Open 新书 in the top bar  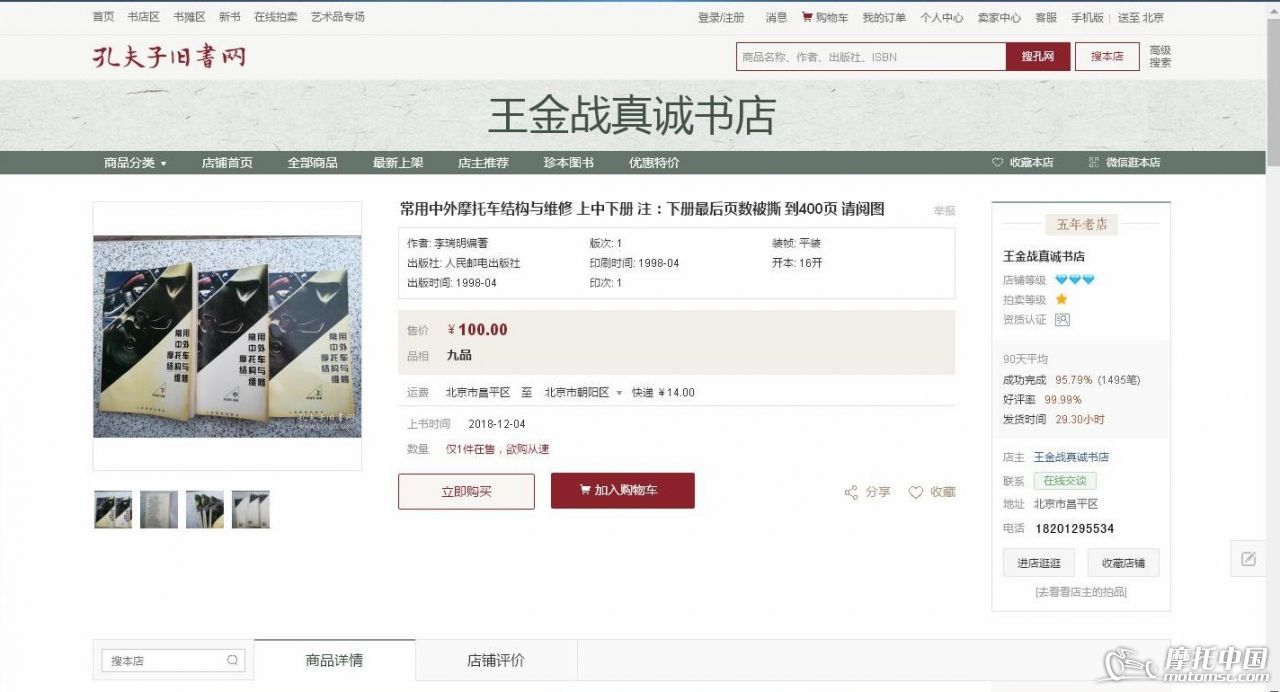click(229, 17)
